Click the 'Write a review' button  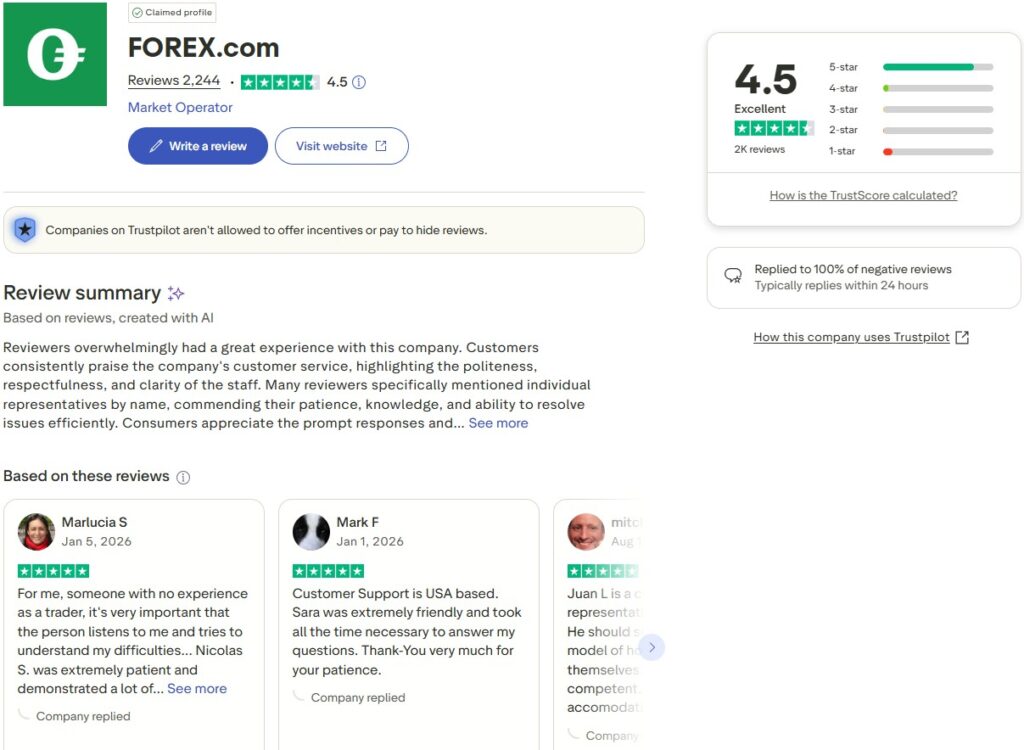coord(197,145)
